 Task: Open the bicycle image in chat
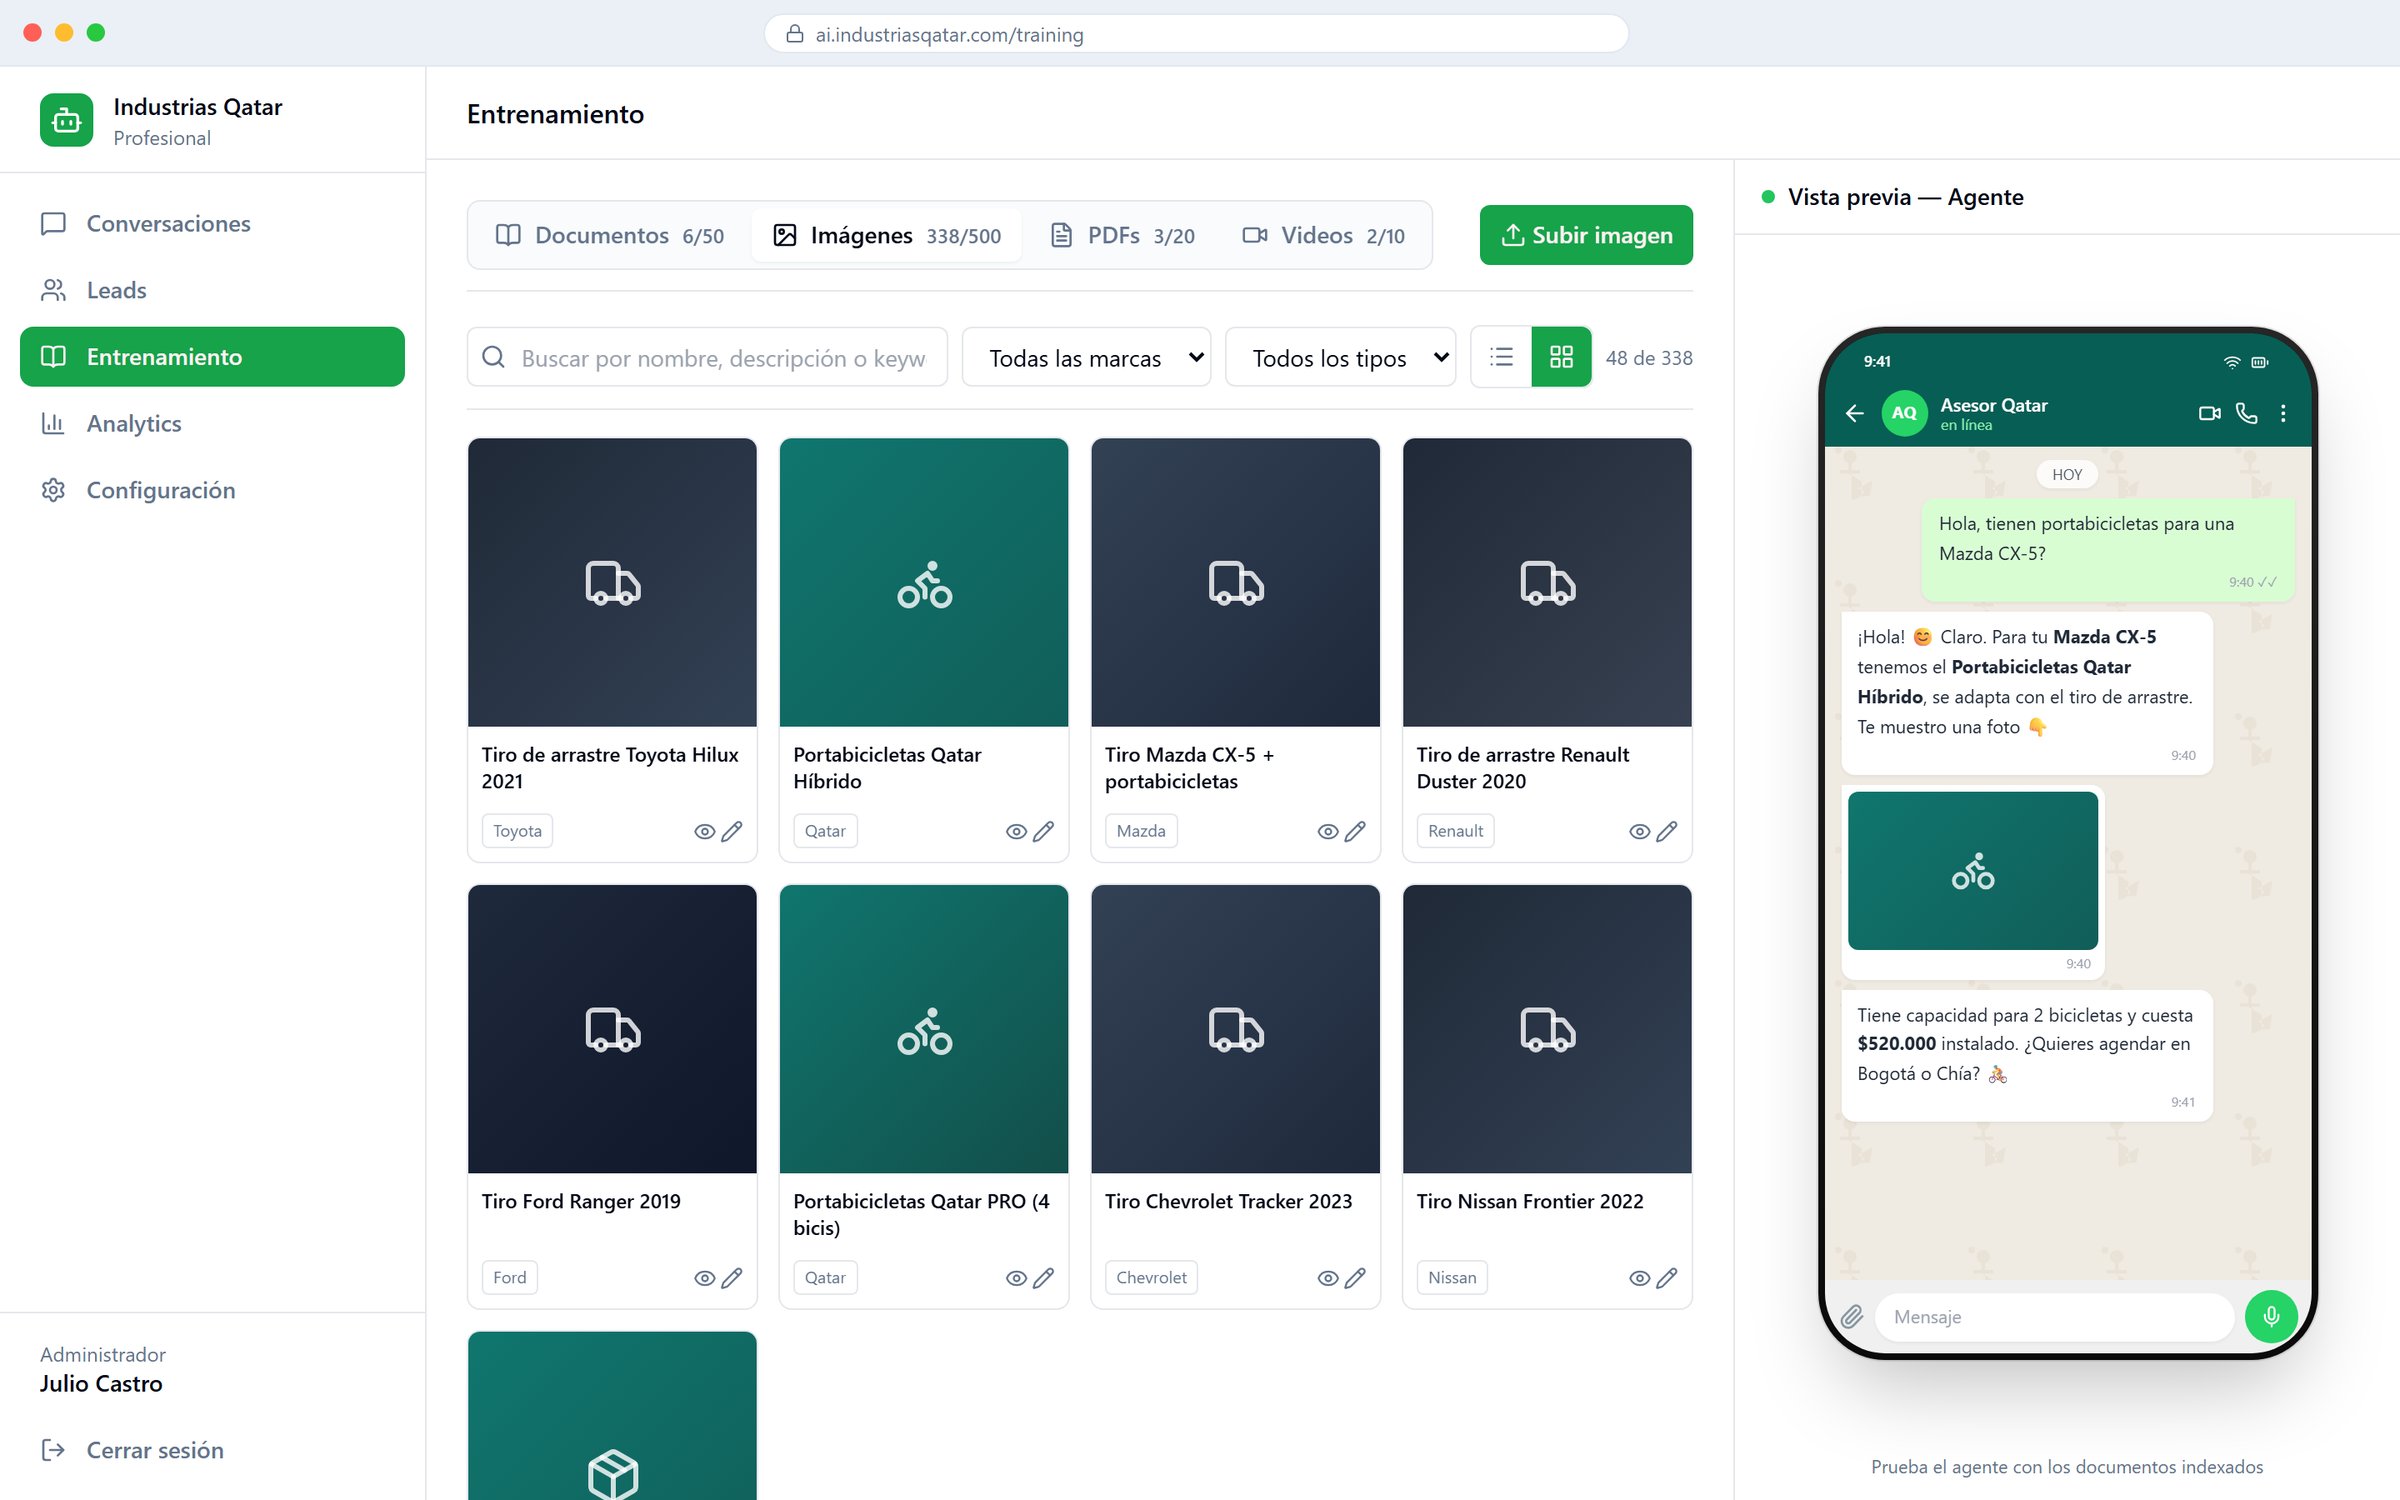pos(1973,870)
